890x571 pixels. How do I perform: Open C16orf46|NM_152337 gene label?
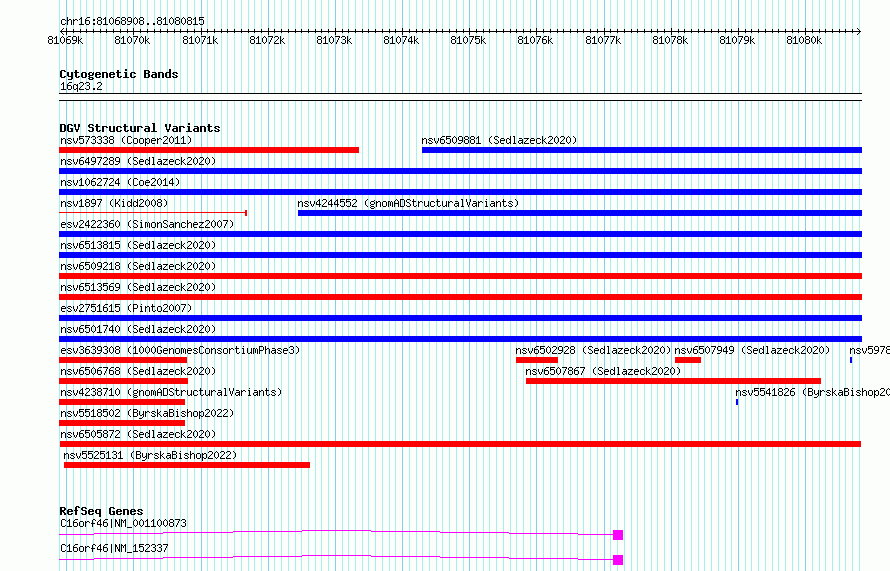coord(114,548)
